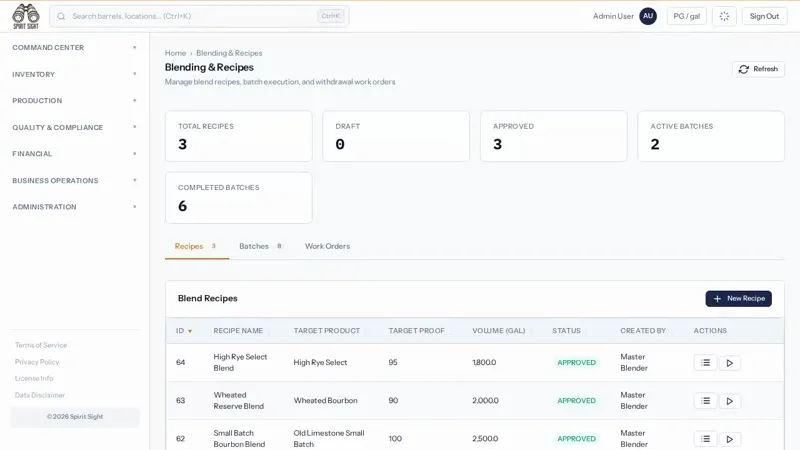Expand the Quality & Compliance section
This screenshot has height=450, width=800.
click(x=74, y=127)
